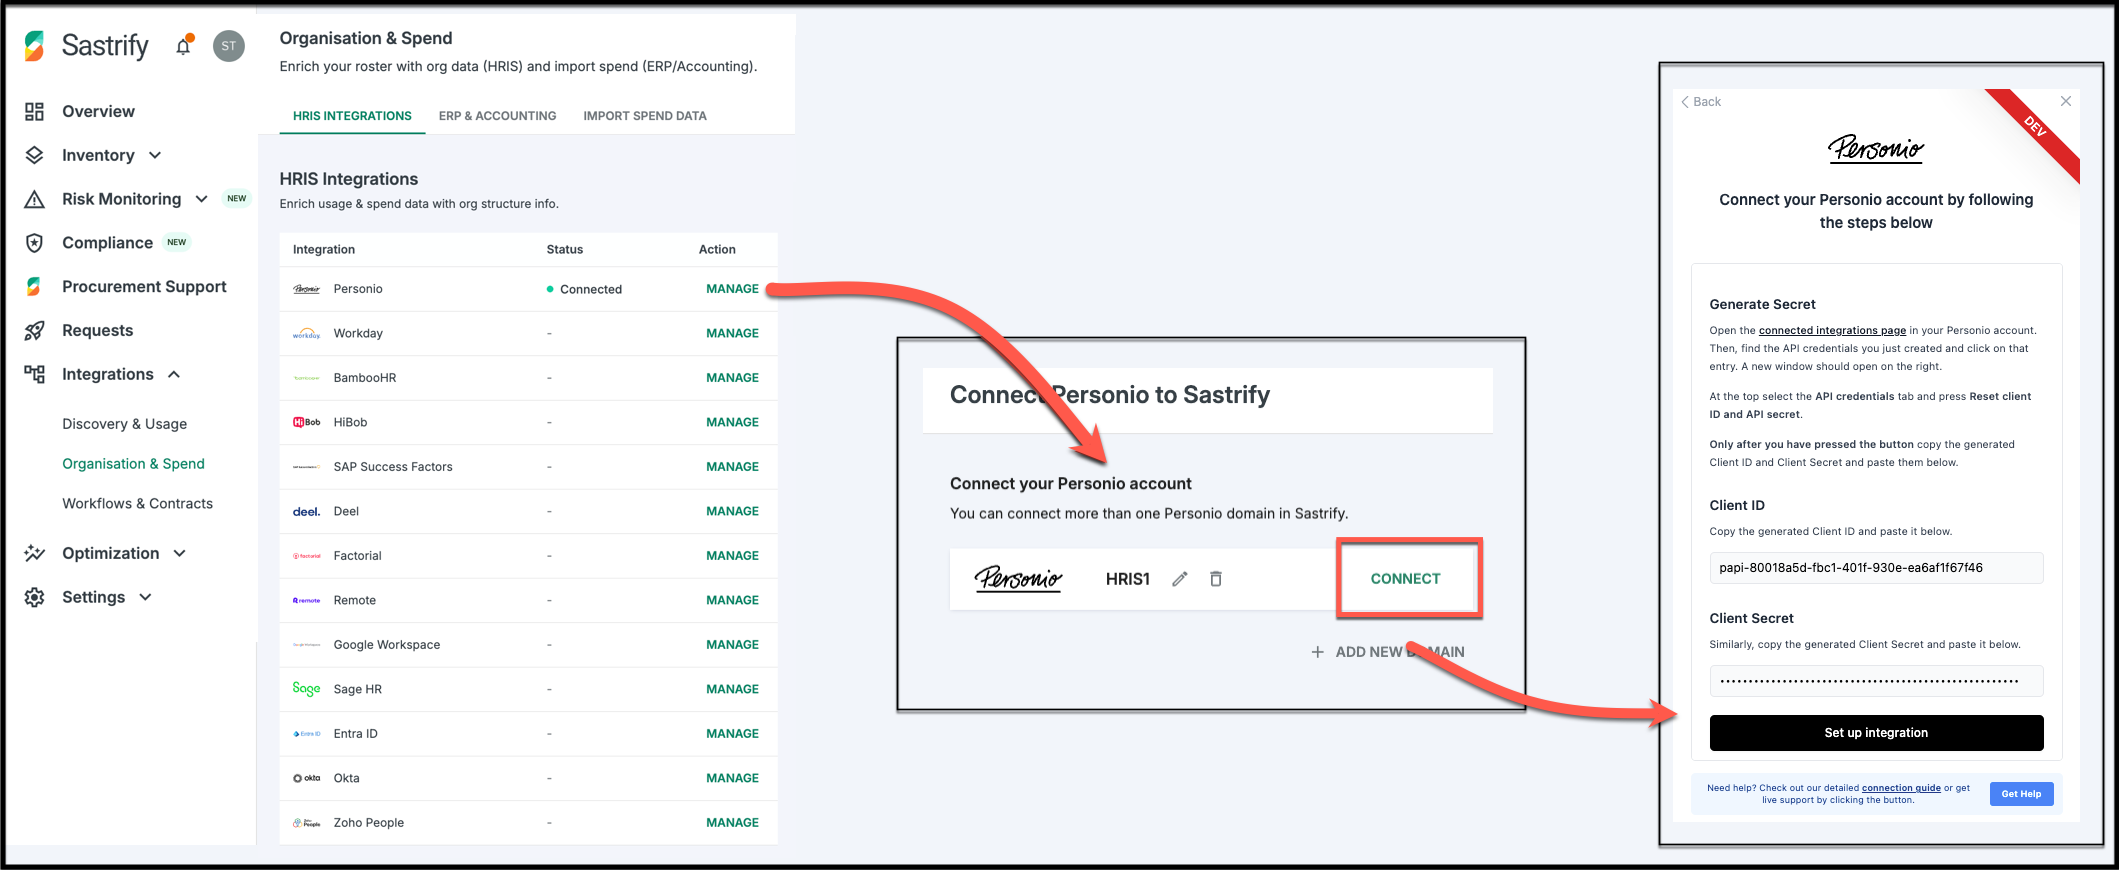Screen dimensions: 2119x870
Task: Click the Procurement Support icon
Action: [x=34, y=287]
